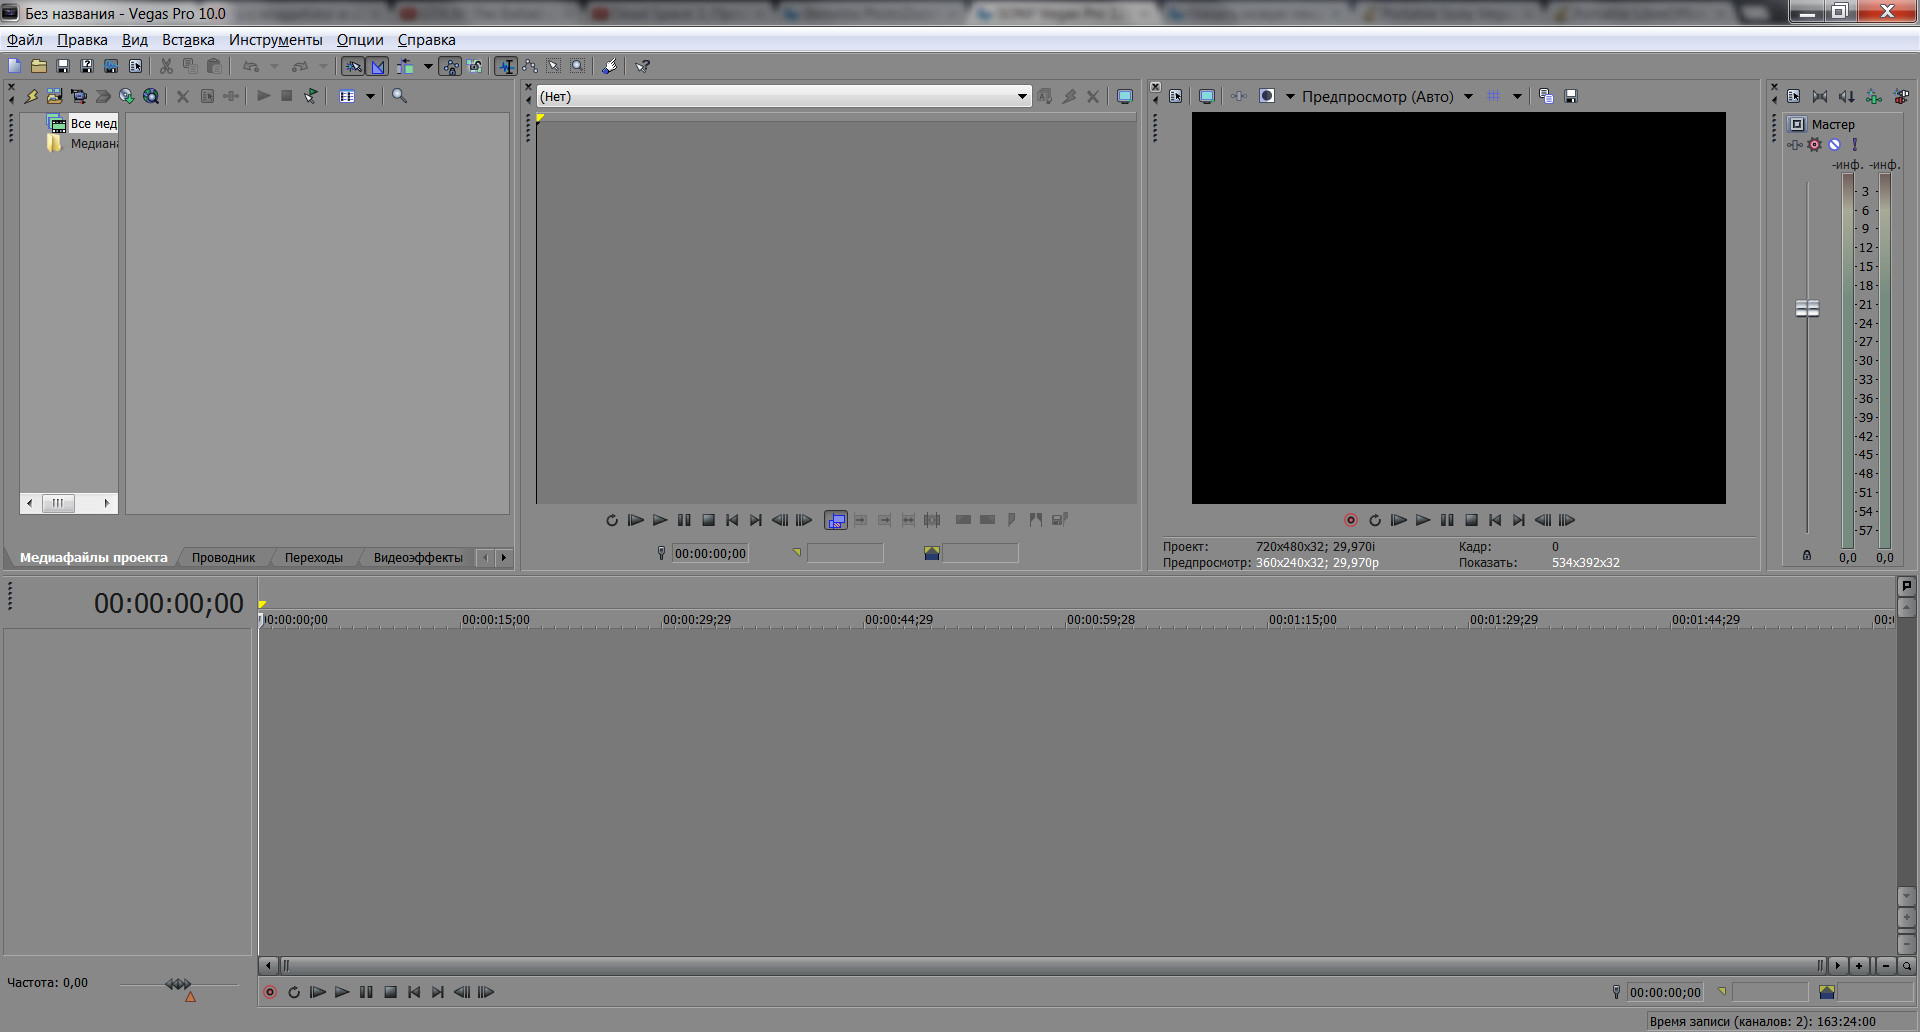This screenshot has height=1032, width=1920.
Task: Expand the Views dropdown arrow in media toolbar
Action: point(370,96)
